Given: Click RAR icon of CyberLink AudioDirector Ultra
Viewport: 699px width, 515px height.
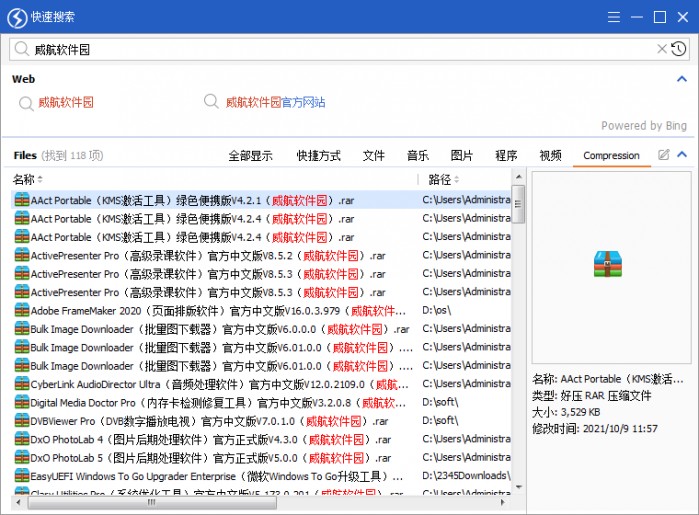Looking at the screenshot, I should click(22, 383).
